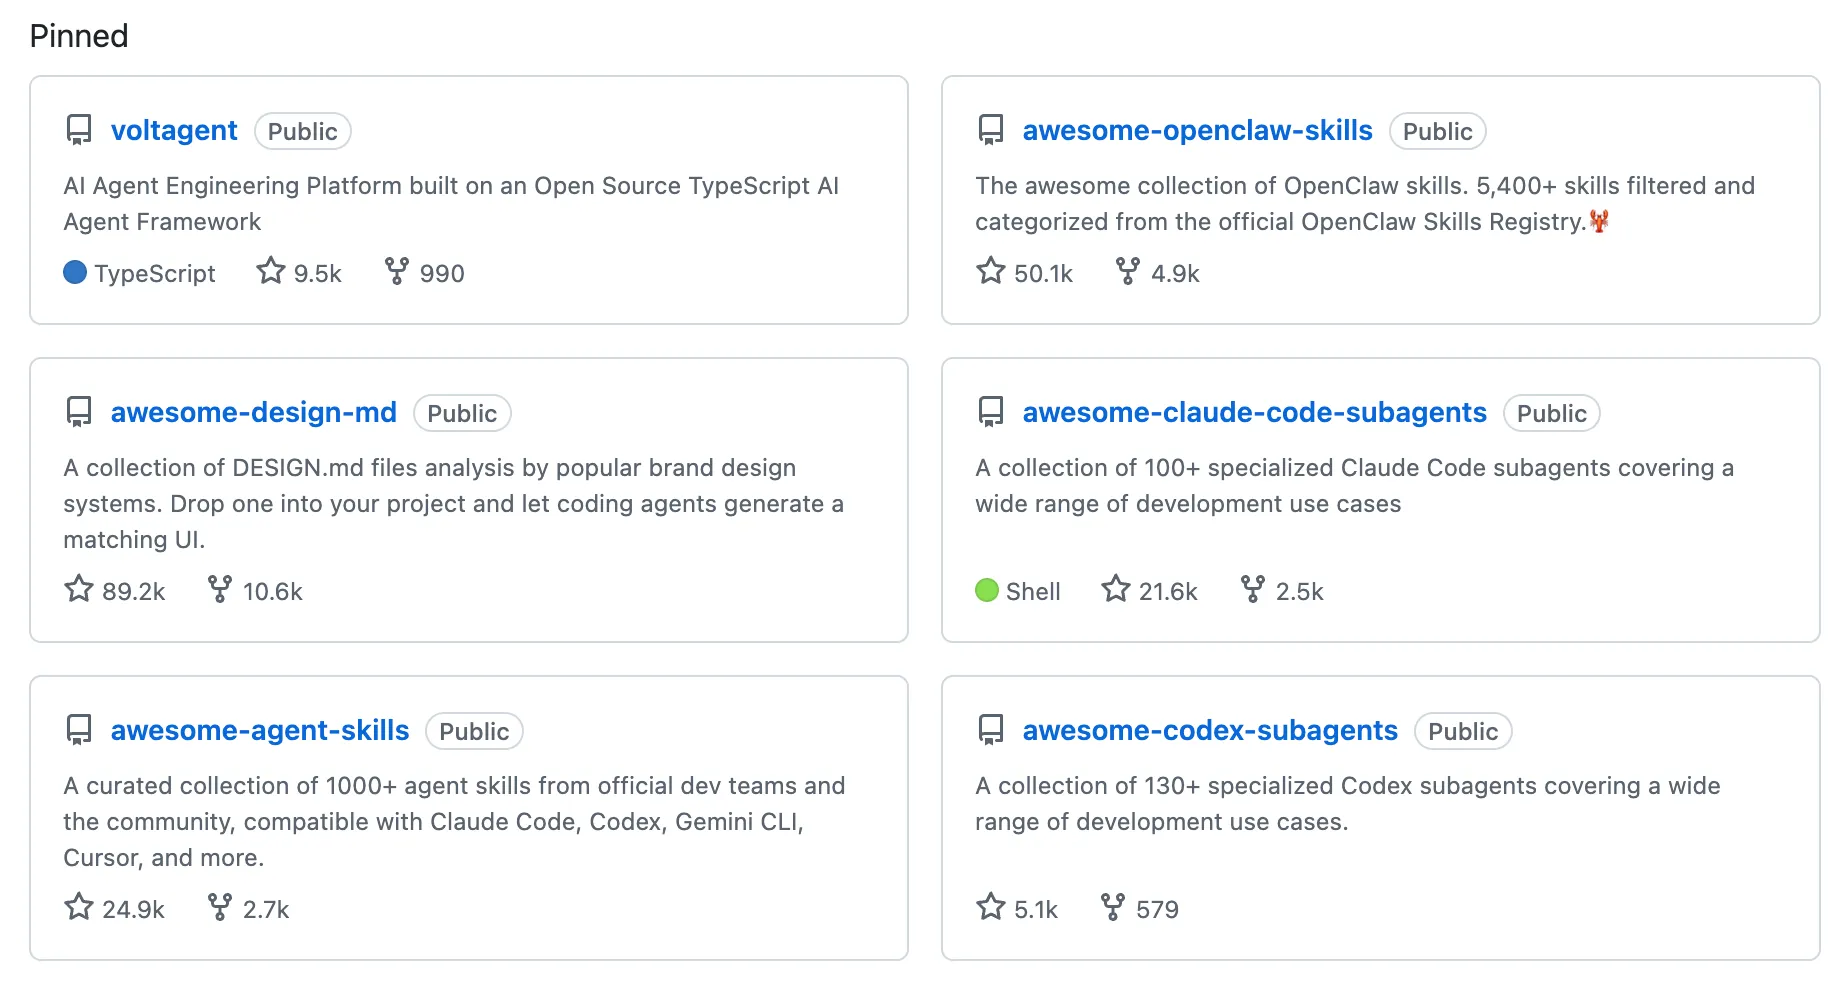Screen dimensions: 1840x984
Task: Open the voltagent repository link
Action: coord(174,131)
